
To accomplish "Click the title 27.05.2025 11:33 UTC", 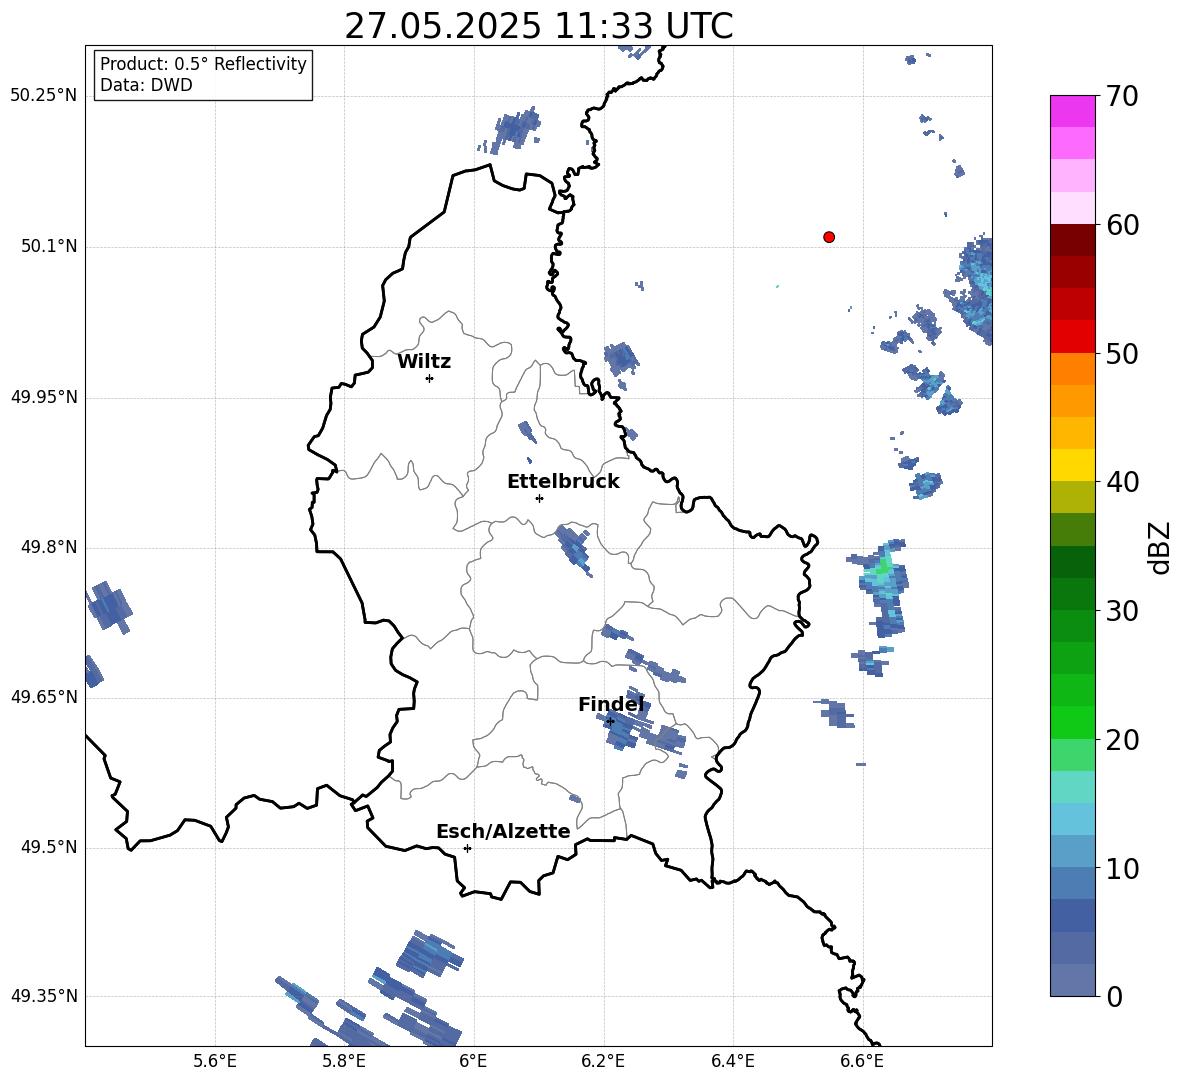I will click(539, 26).
